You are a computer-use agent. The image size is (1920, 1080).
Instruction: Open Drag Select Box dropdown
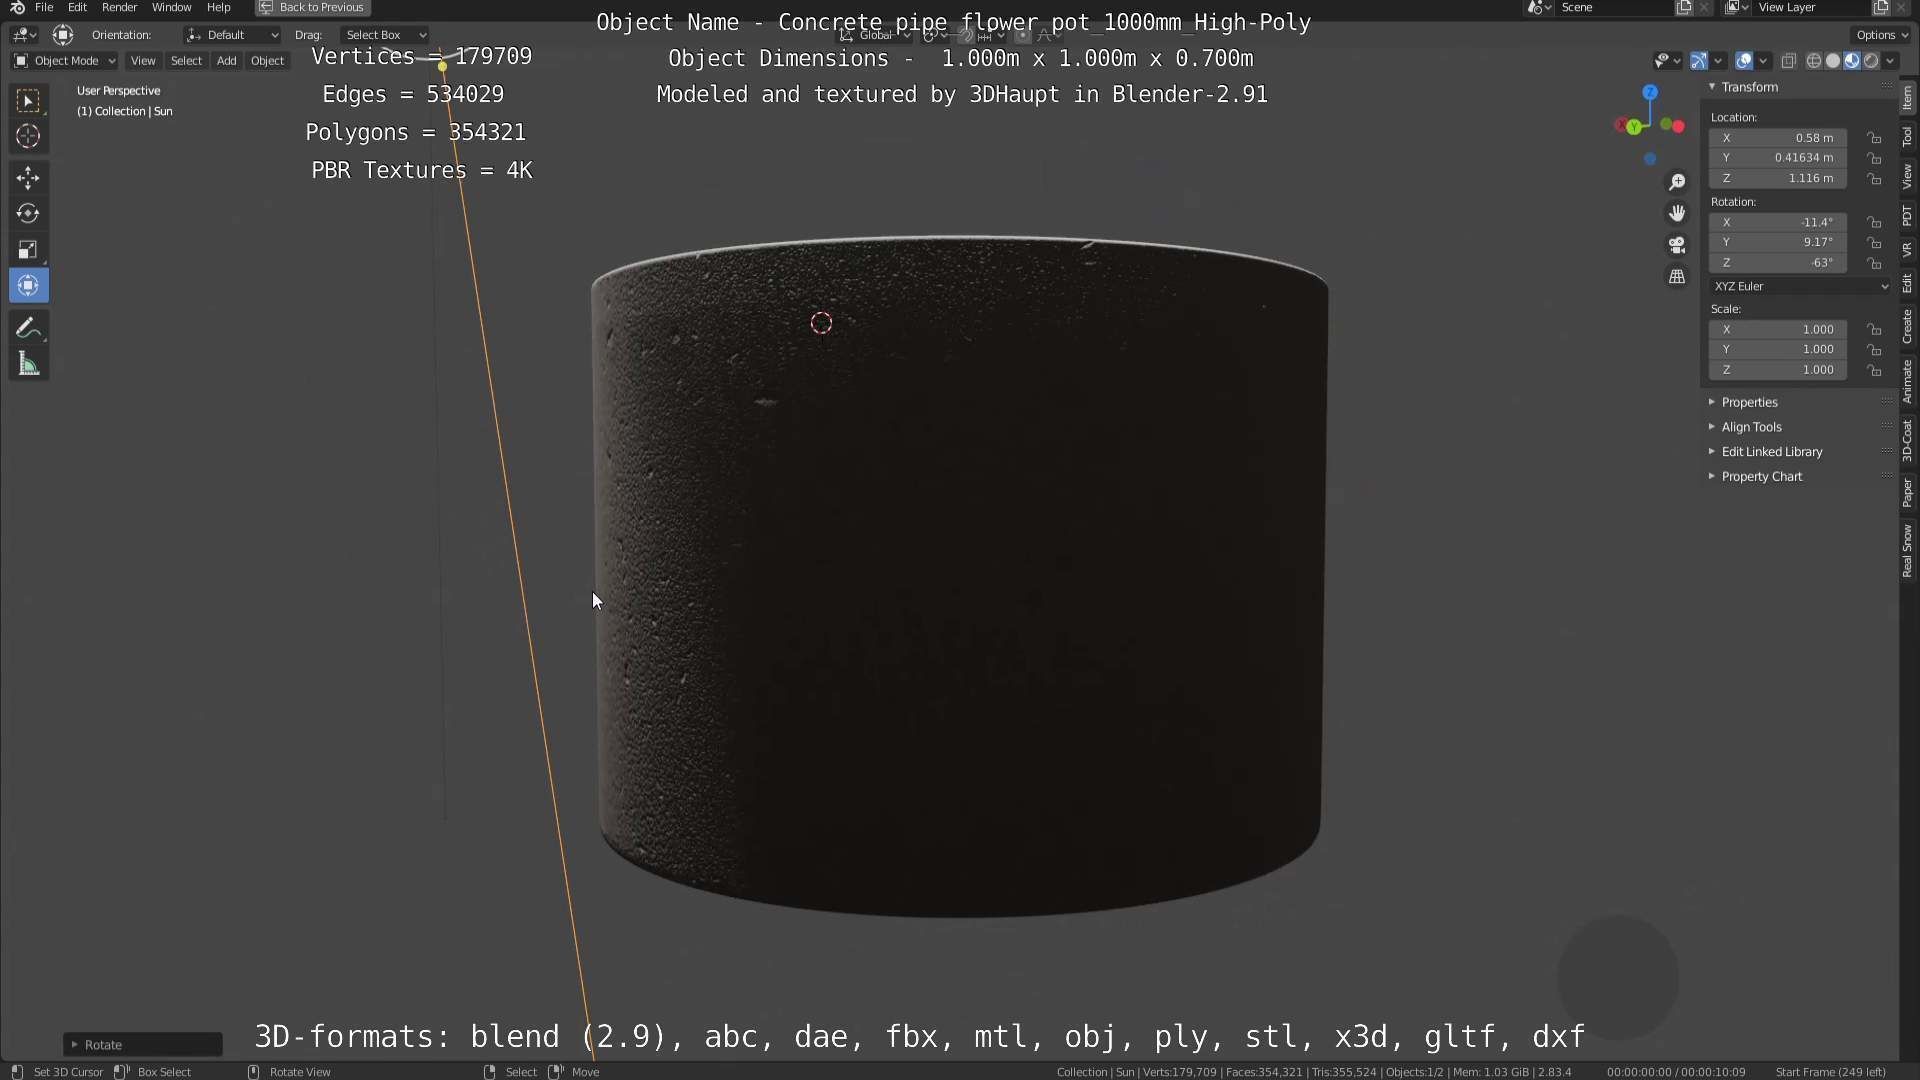click(384, 35)
